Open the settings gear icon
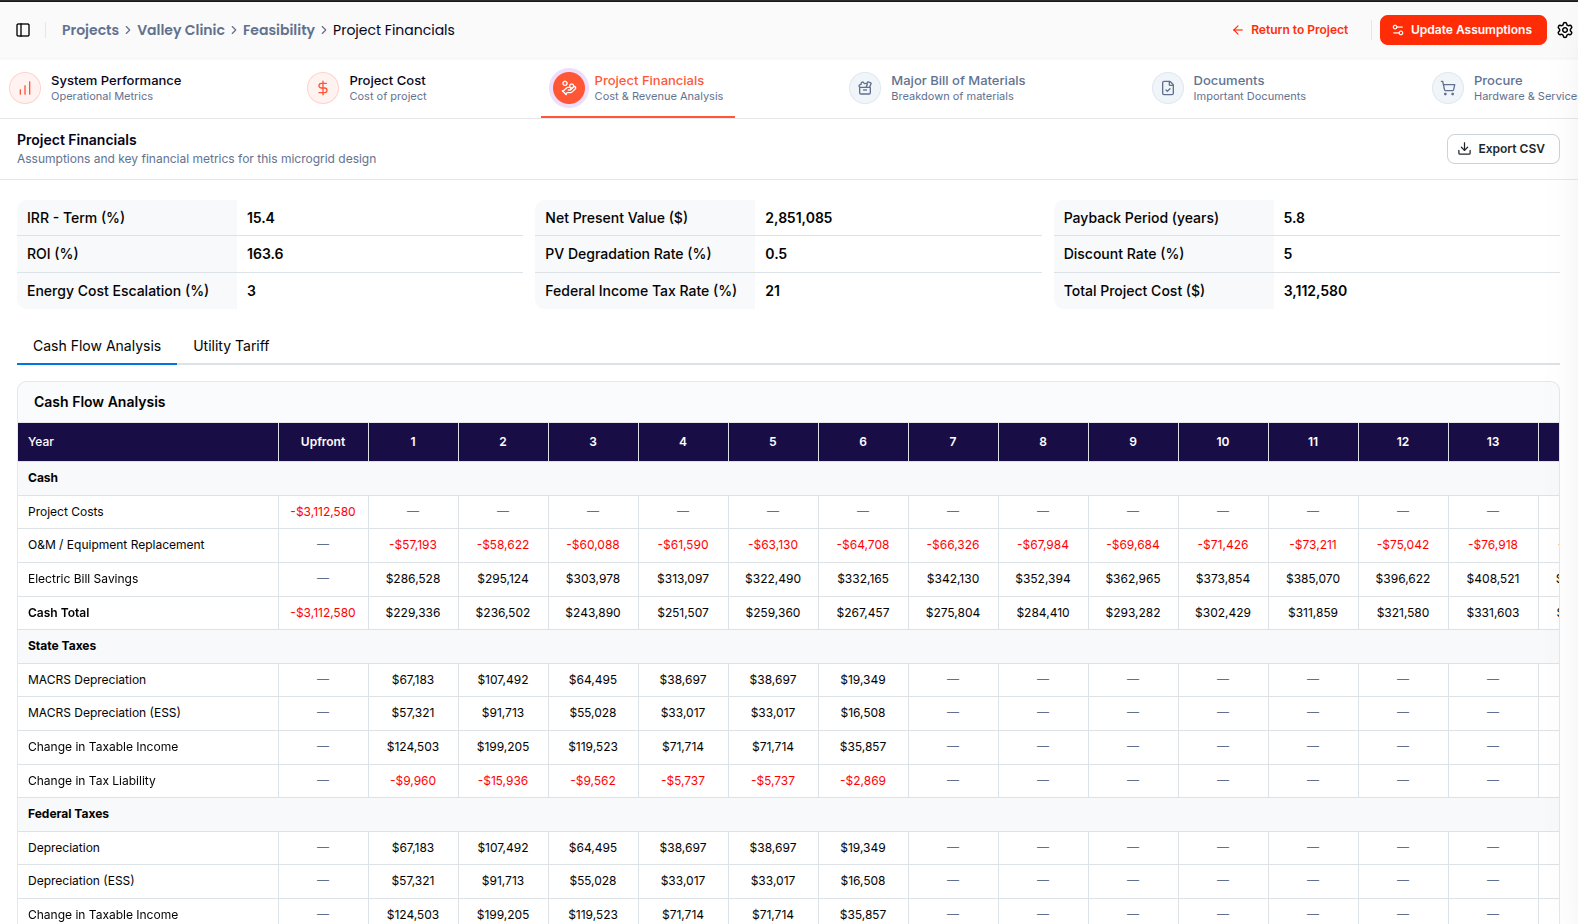 coord(1565,30)
